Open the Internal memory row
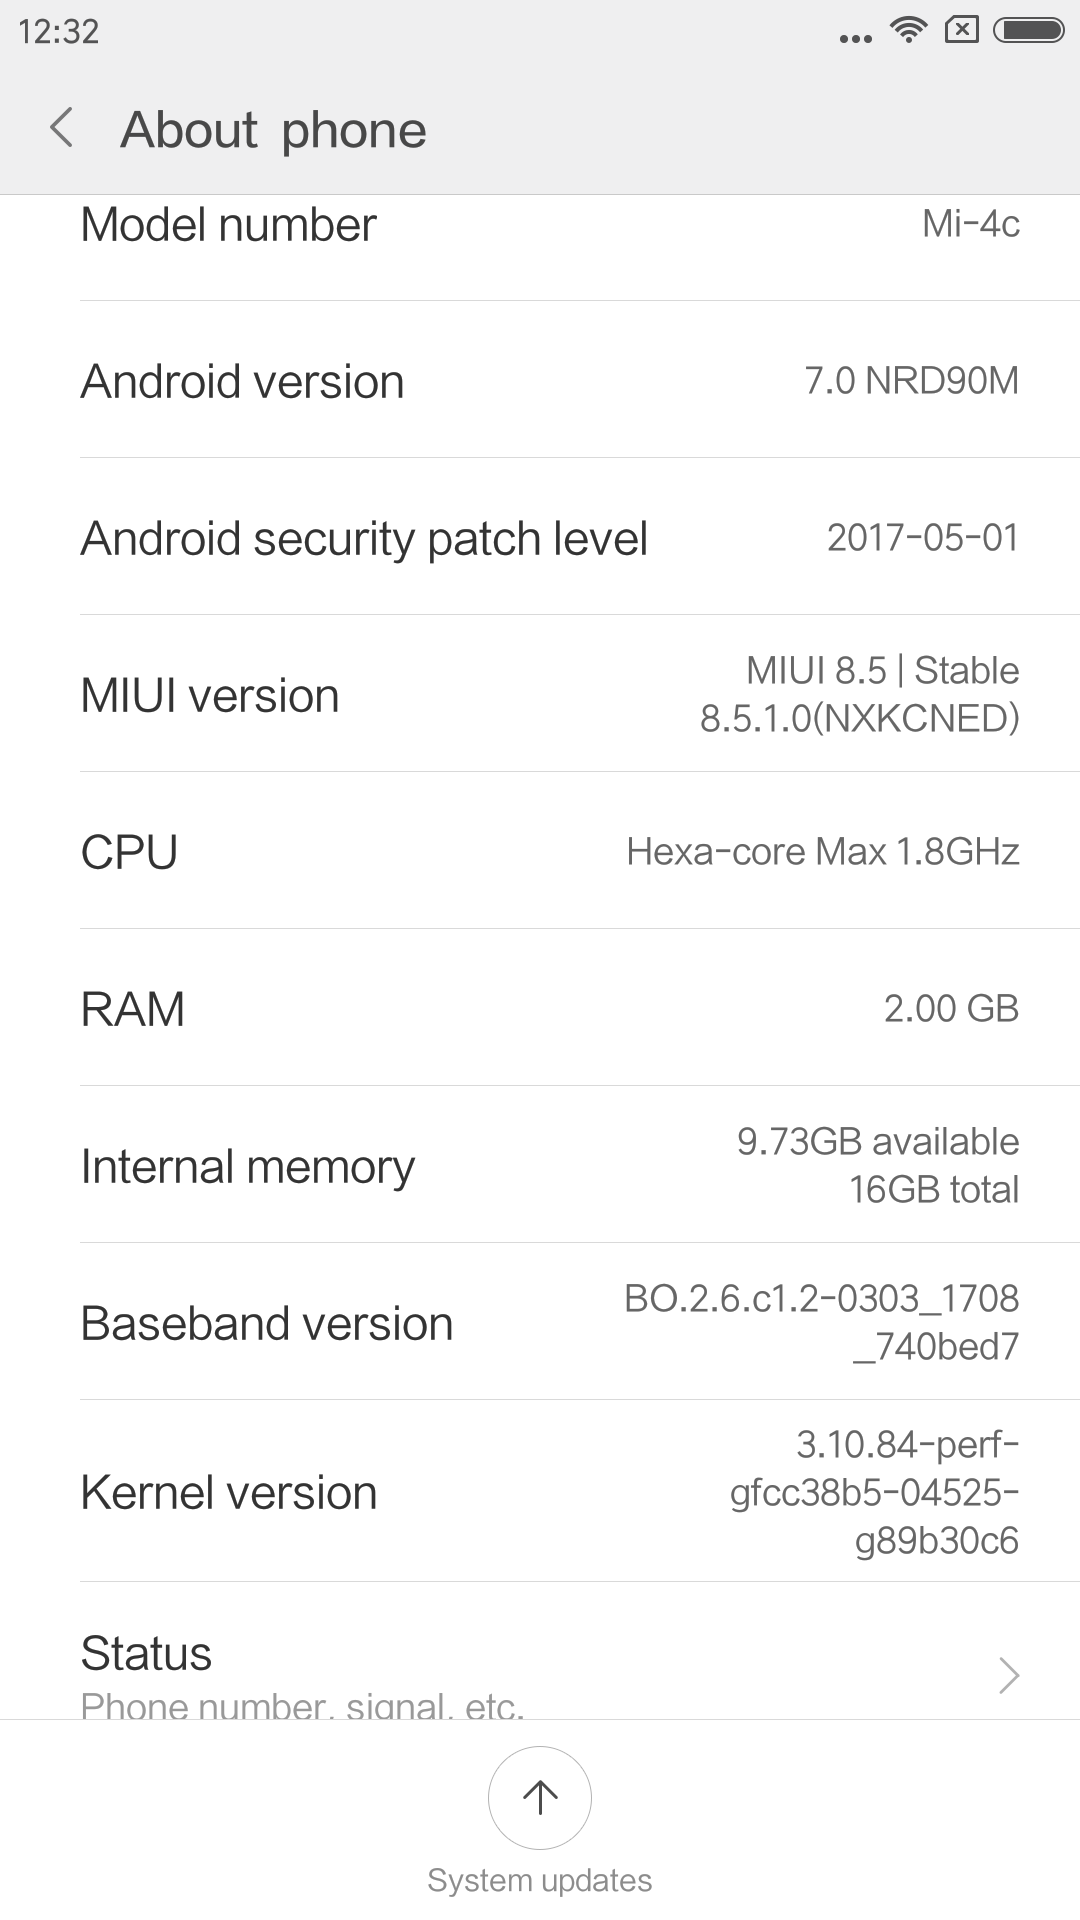 point(540,1166)
